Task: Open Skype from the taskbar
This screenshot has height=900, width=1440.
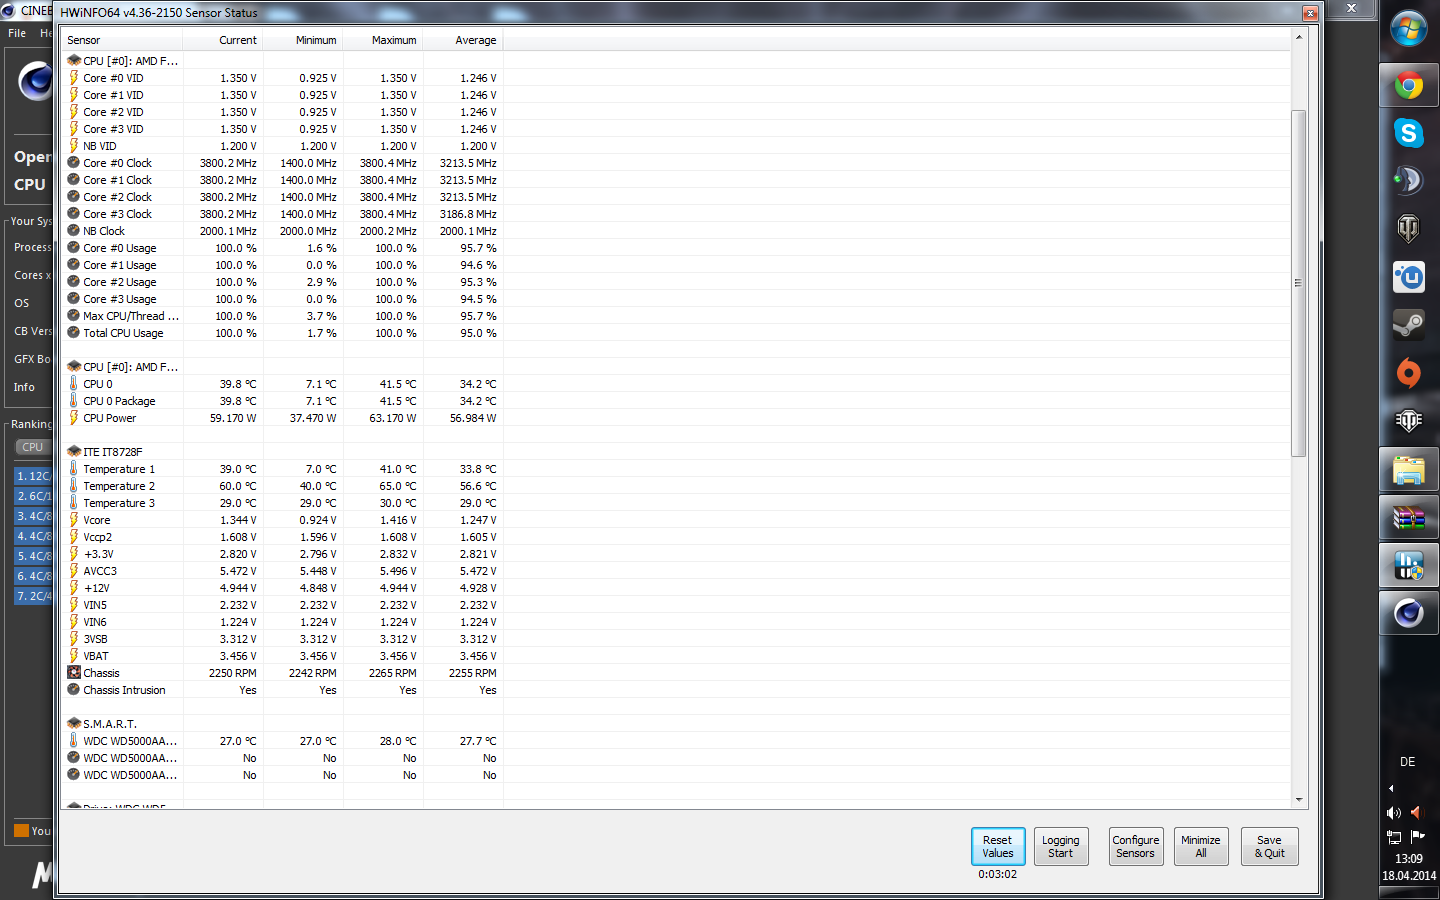Action: [1408, 133]
